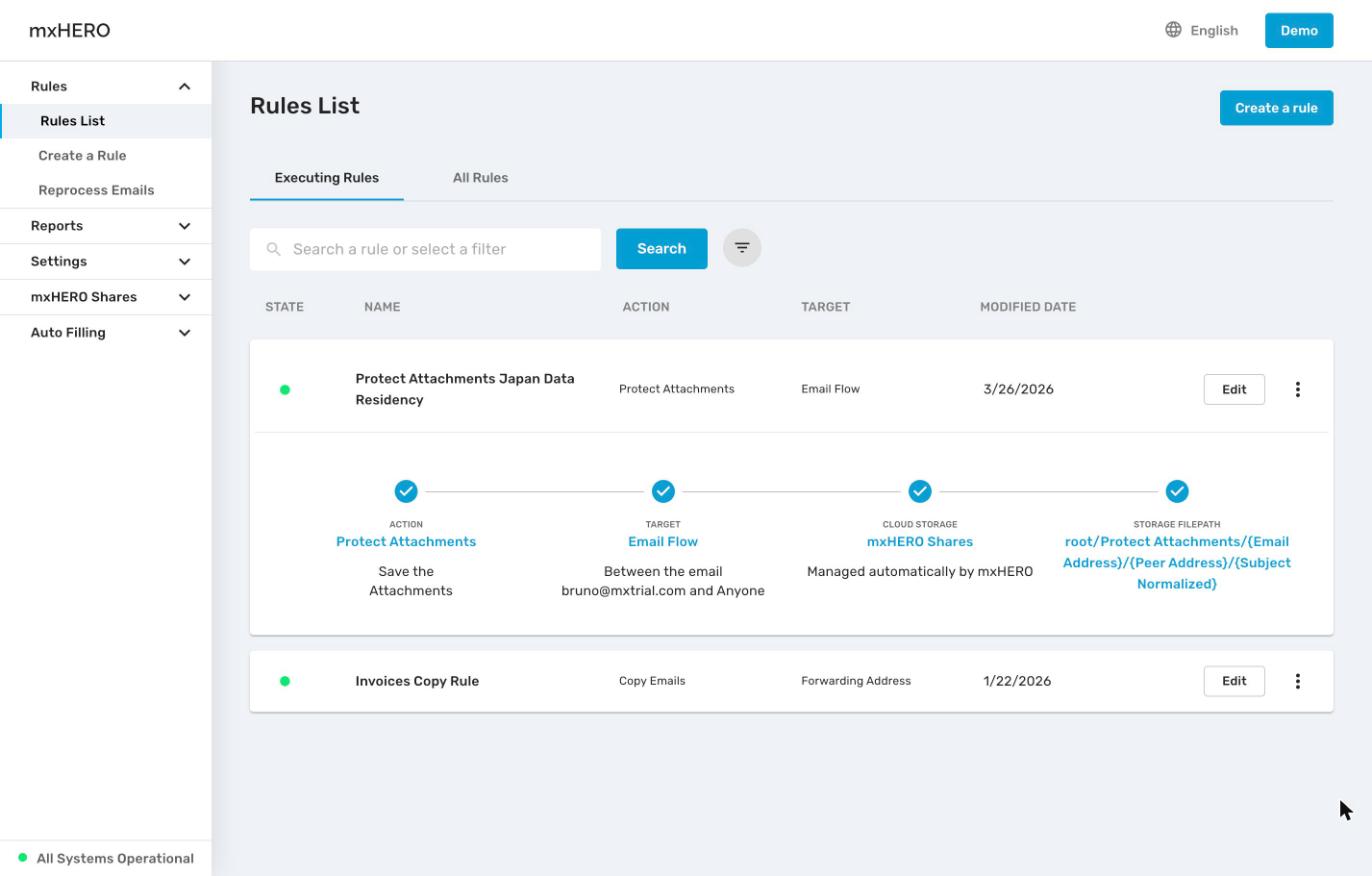Screen dimensions: 1372x876
Task: Open more options for Protect Attachments rule
Action: point(1297,389)
